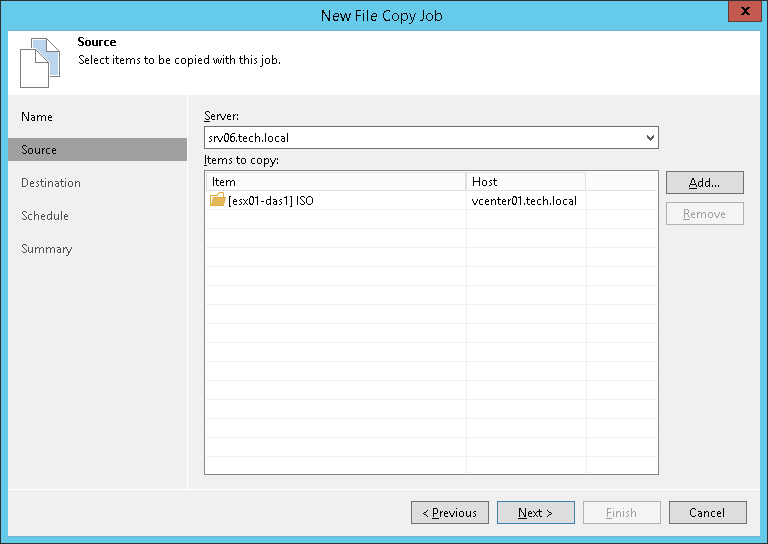Click the folder icon beside [esx01-das1] ISO
768x544 pixels.
tap(217, 200)
